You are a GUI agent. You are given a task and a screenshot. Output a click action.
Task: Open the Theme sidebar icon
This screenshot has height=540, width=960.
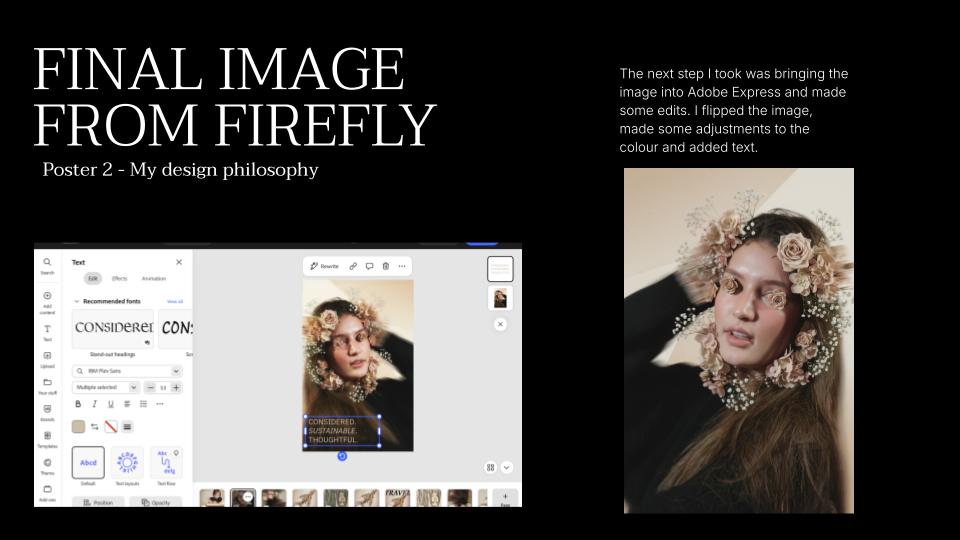tap(47, 467)
